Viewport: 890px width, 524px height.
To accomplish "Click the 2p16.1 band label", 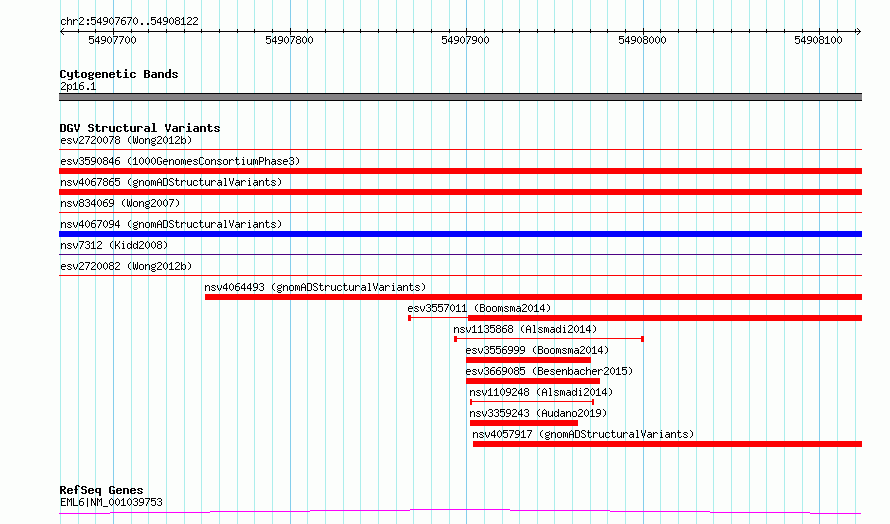I will 78,86.
